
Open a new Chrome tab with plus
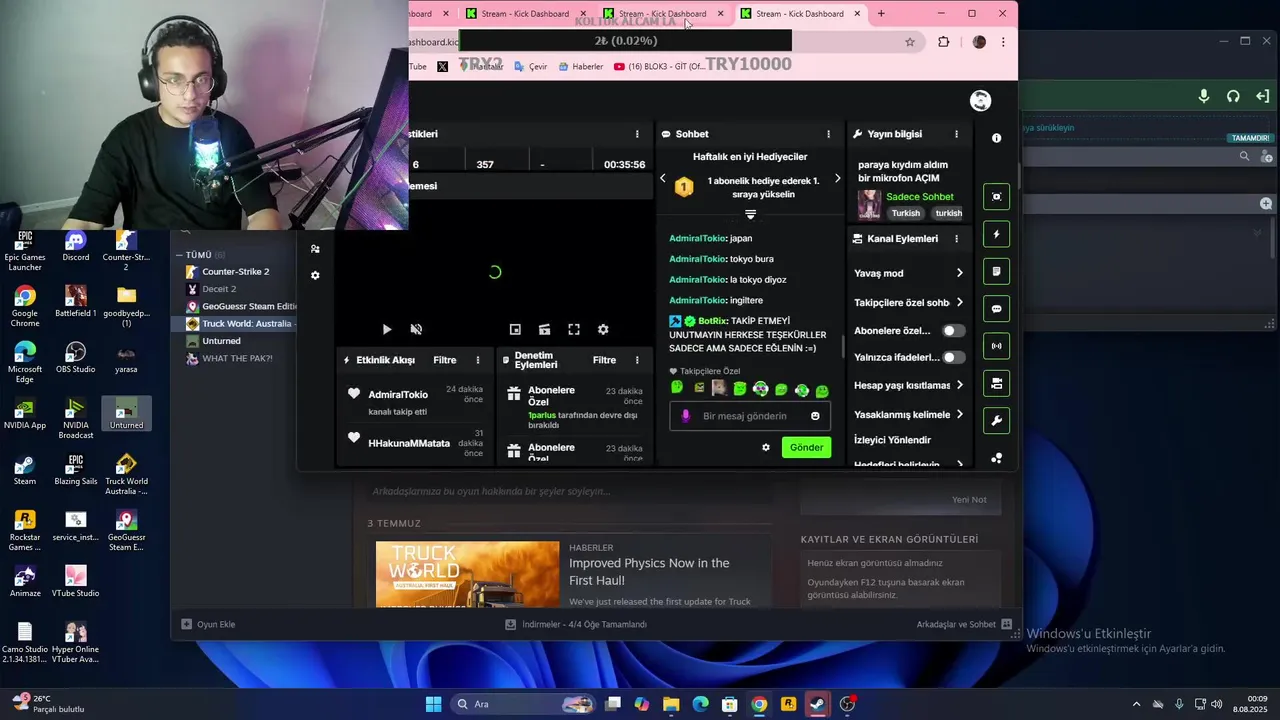click(881, 14)
